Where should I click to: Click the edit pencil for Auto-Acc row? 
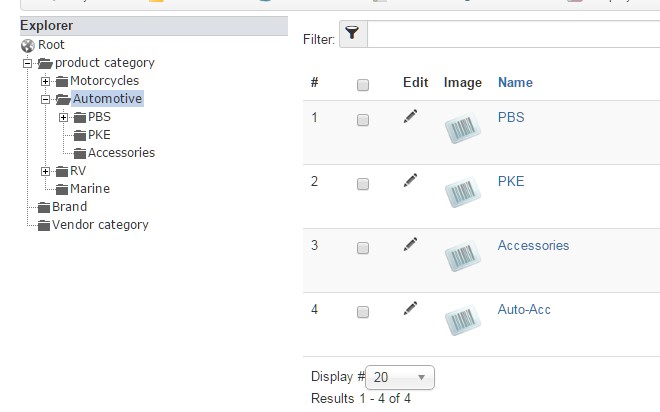pos(410,308)
